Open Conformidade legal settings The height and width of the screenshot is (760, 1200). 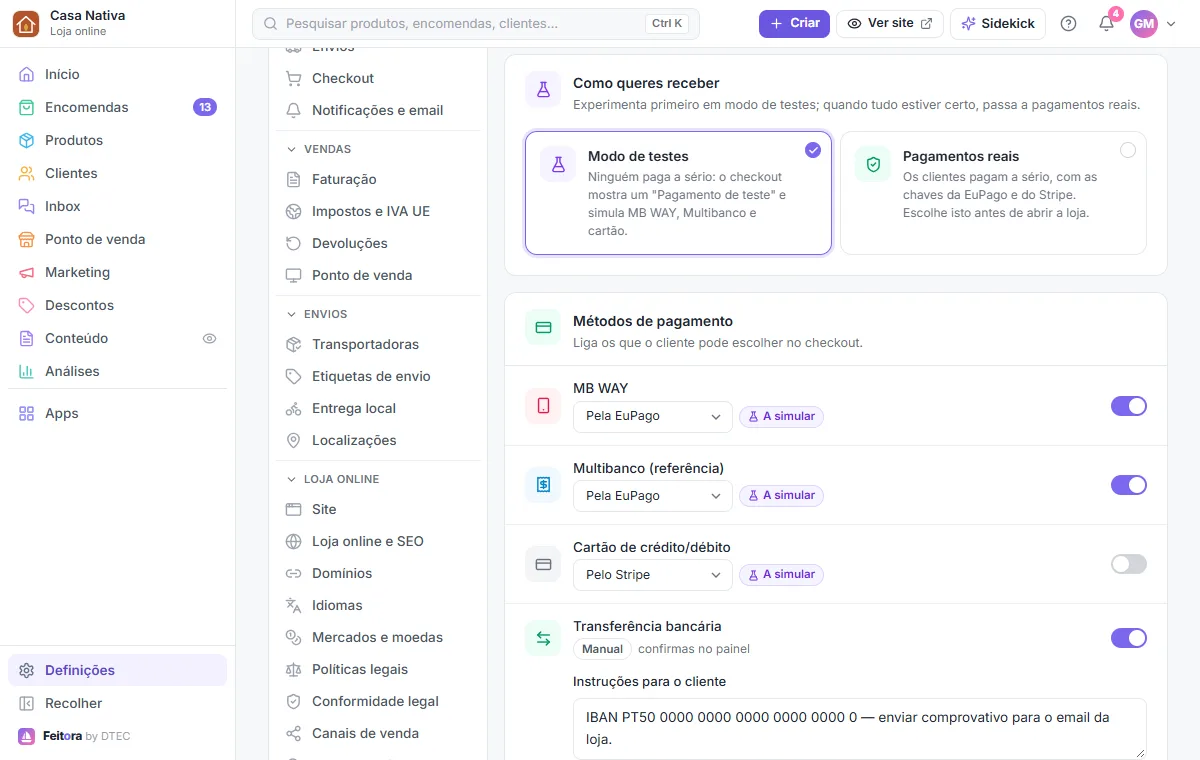[x=378, y=701]
